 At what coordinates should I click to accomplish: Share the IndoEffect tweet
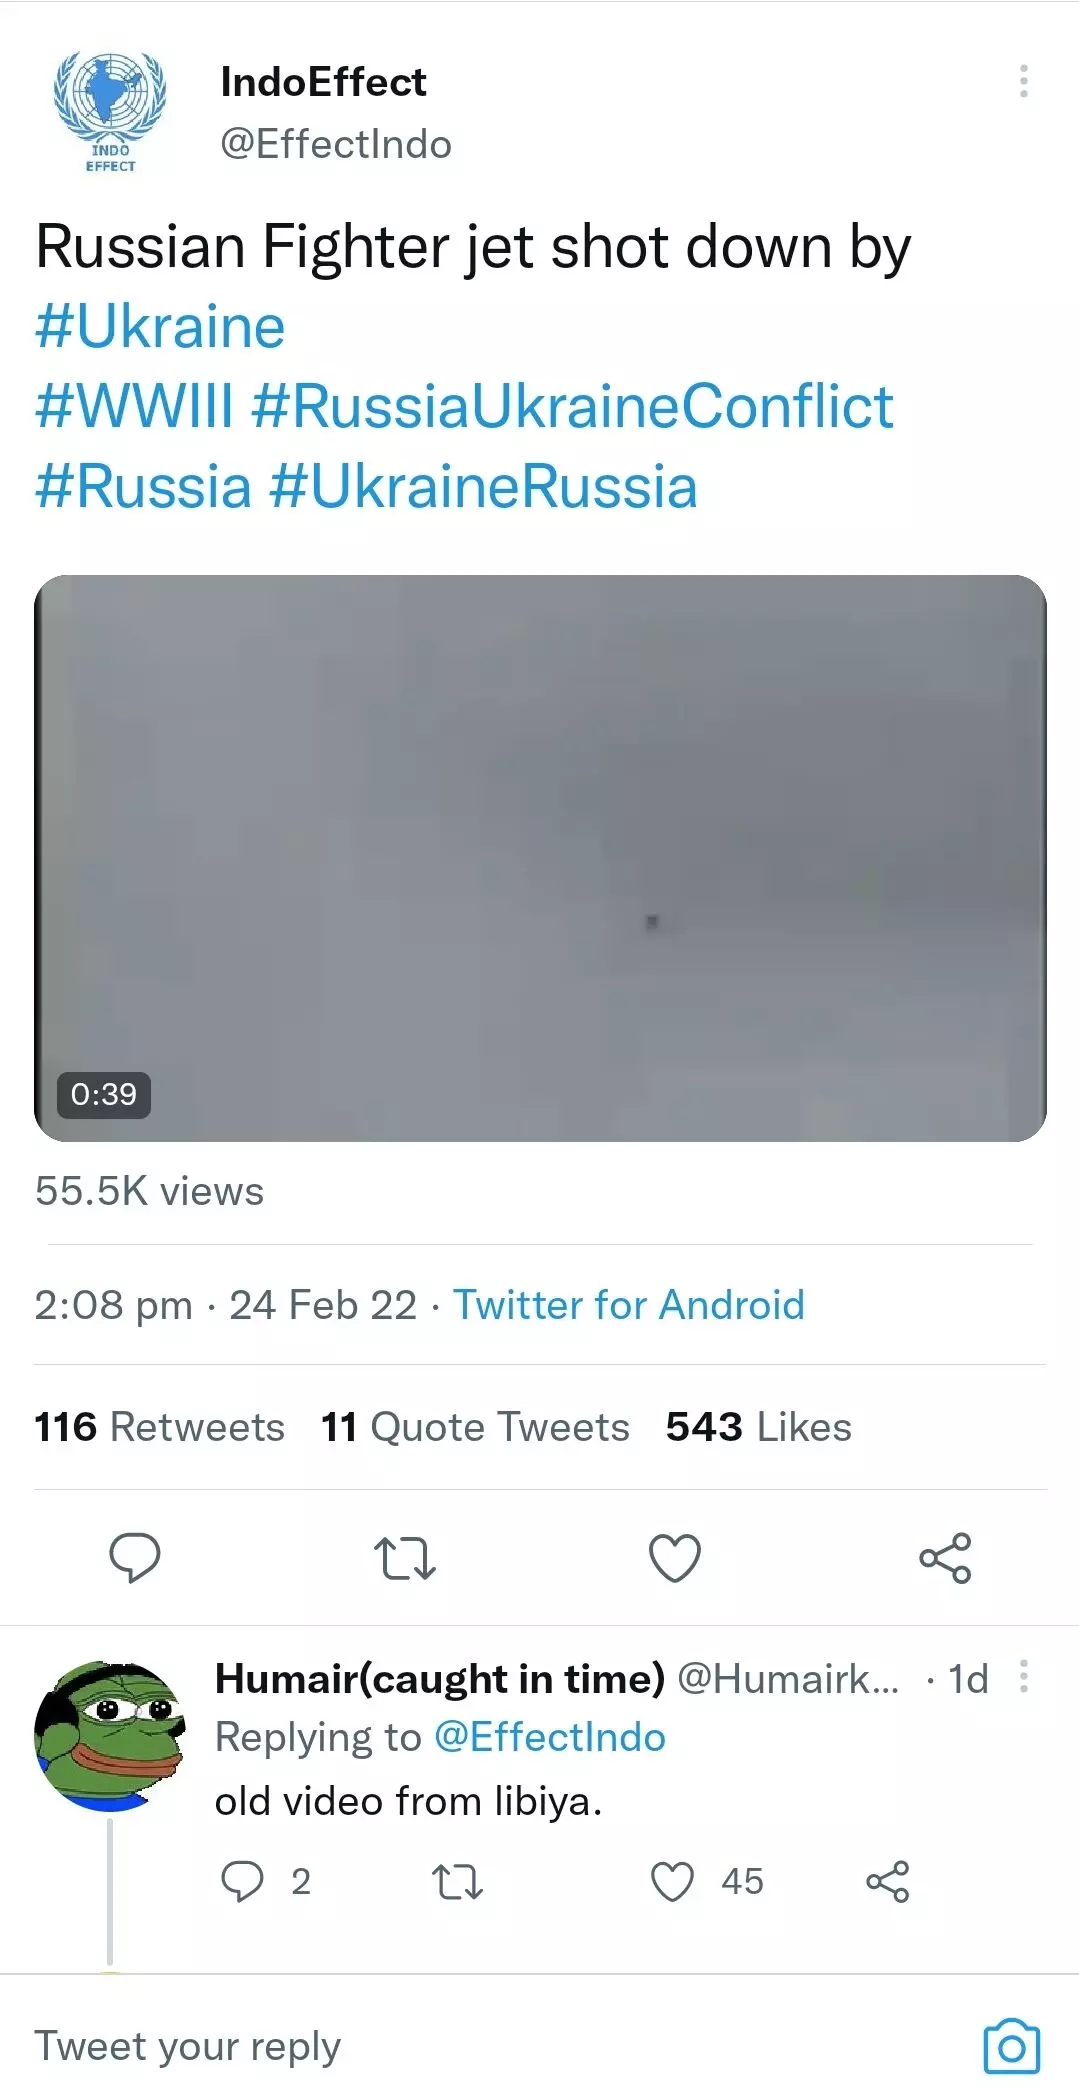(x=945, y=1558)
